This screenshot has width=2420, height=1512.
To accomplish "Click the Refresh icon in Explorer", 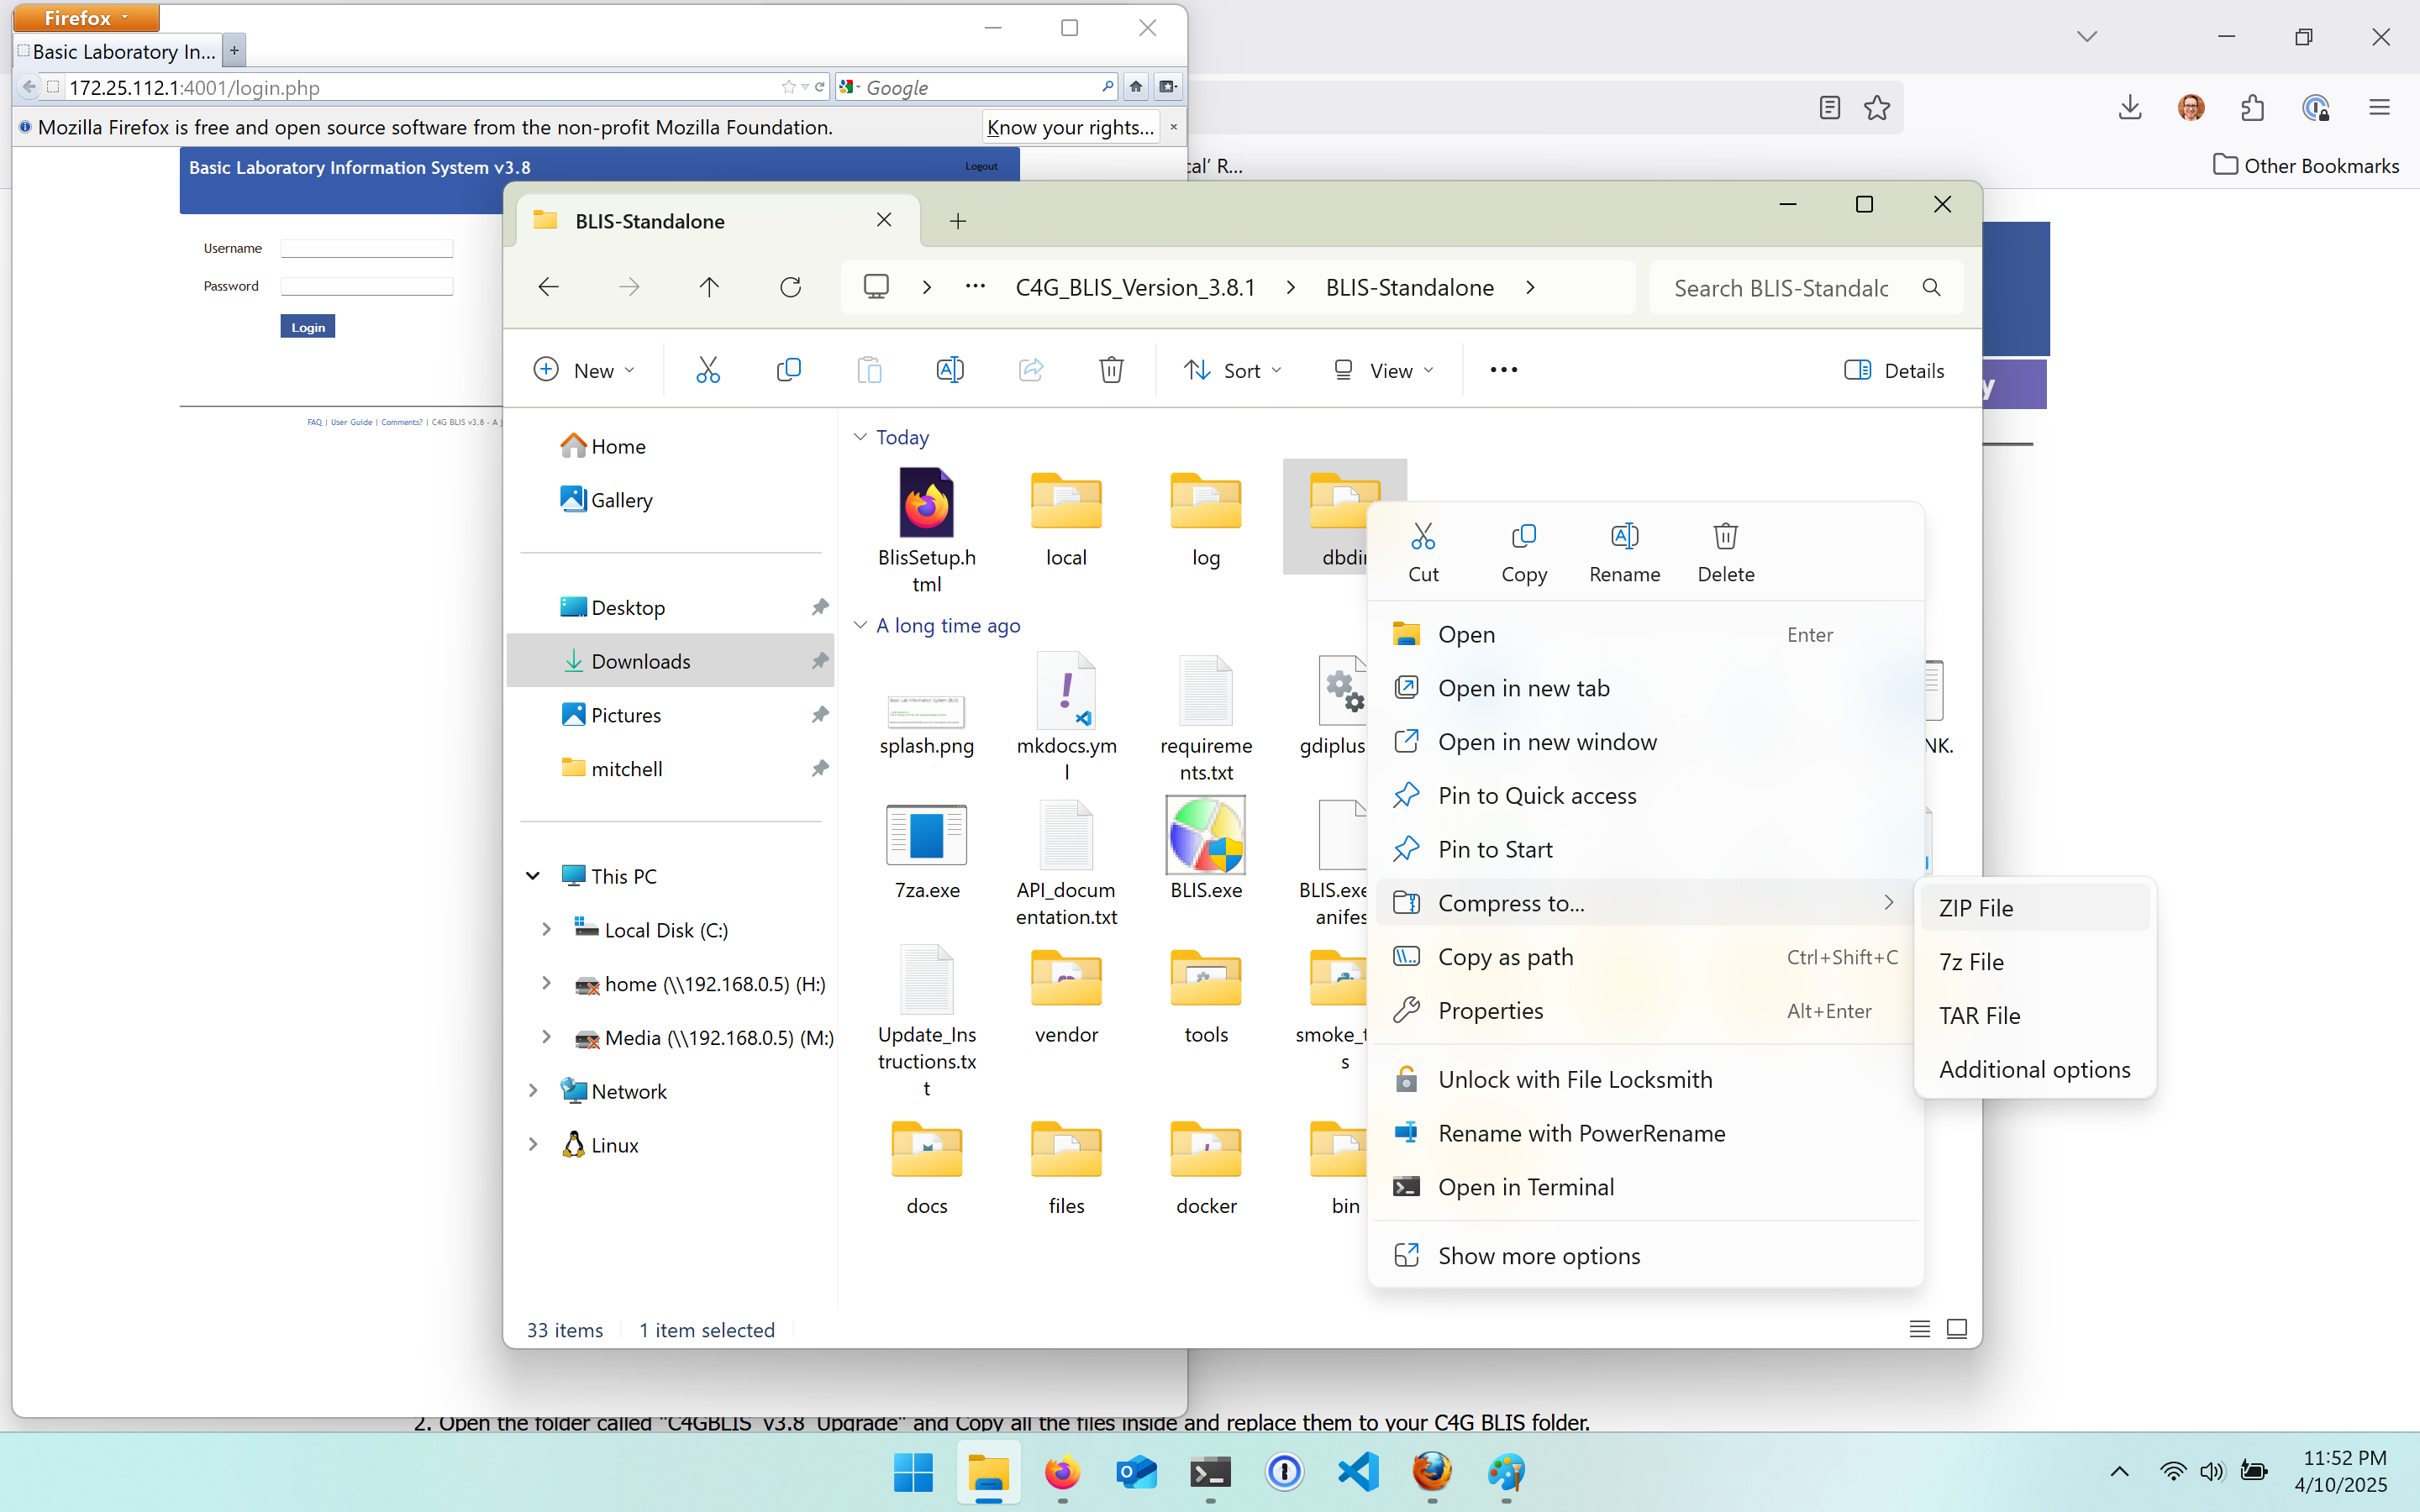I will pos(790,288).
